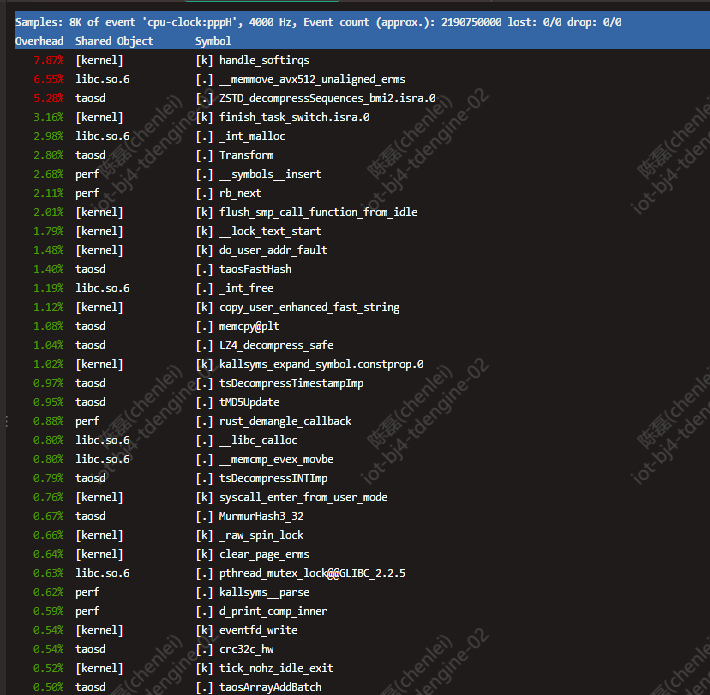Click the __memmove_avx512_unaligned_erms symbol entry
This screenshot has height=695, width=710.
point(311,79)
